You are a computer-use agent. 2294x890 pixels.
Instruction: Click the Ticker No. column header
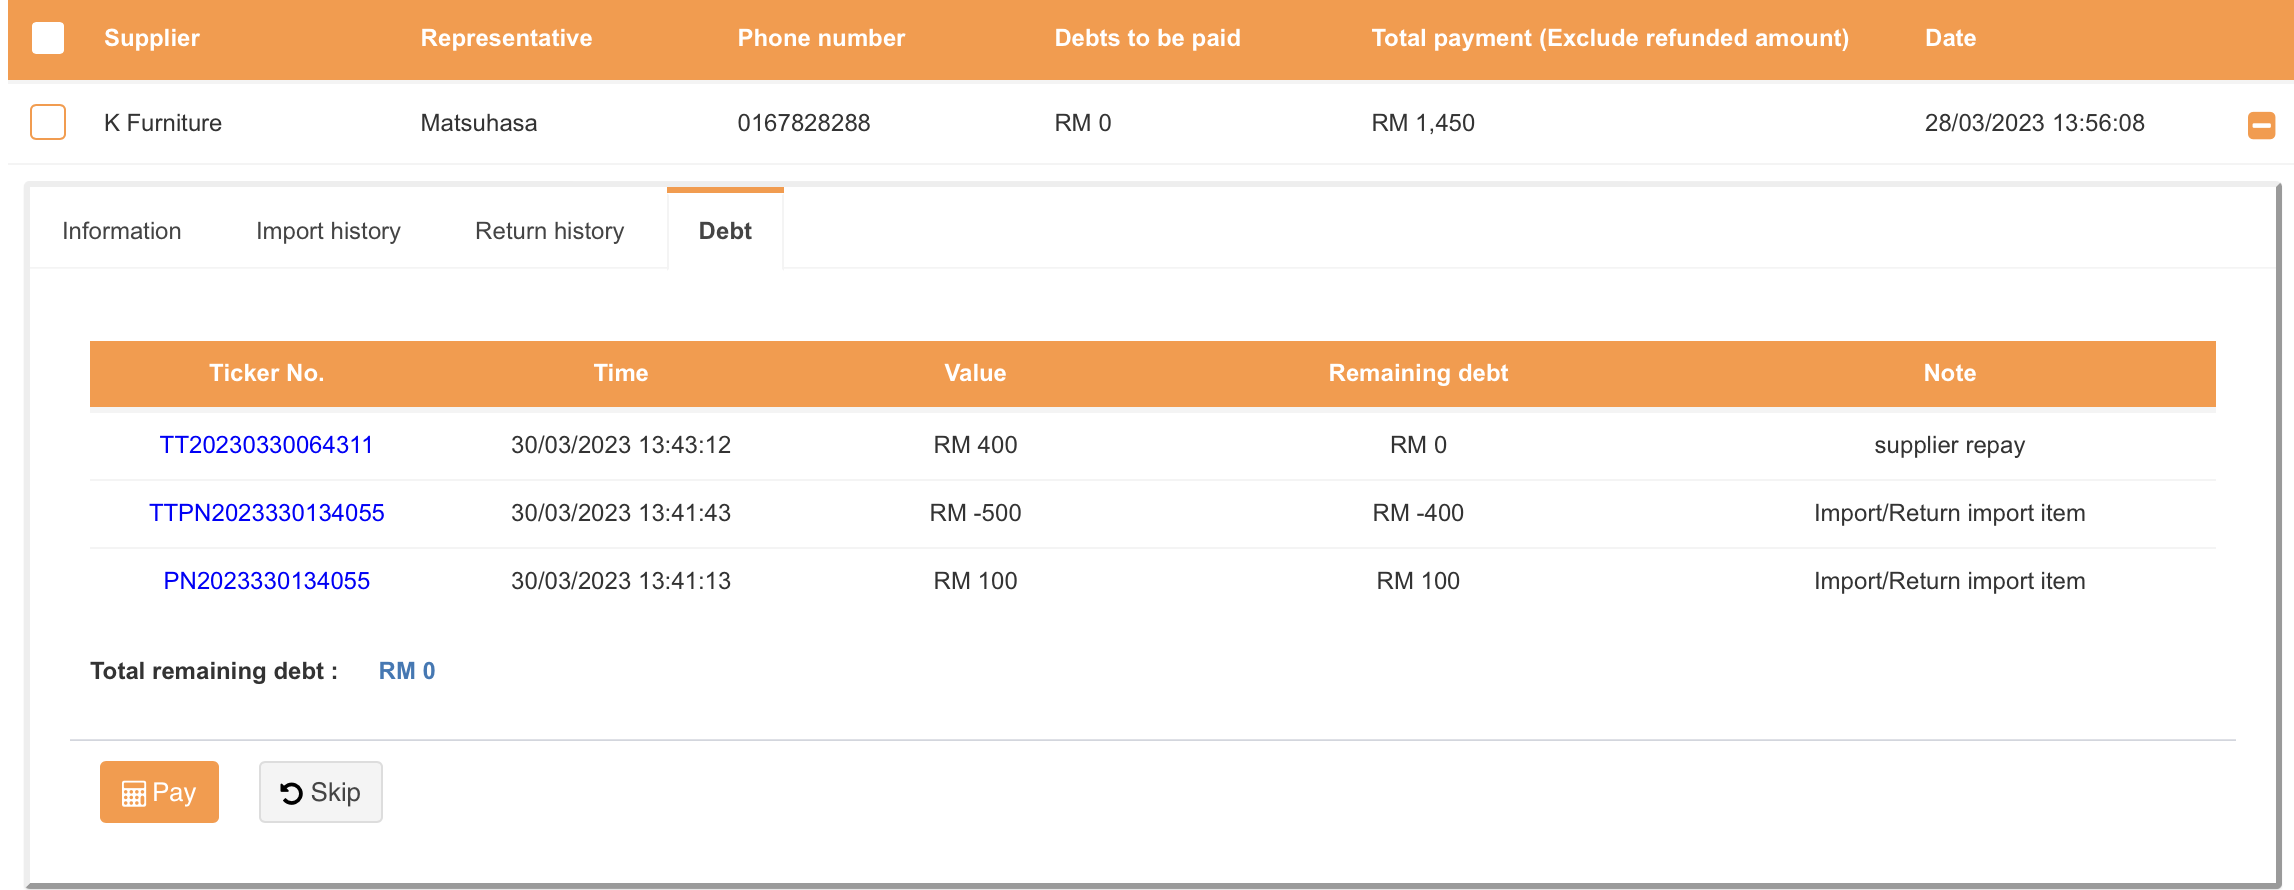click(x=266, y=373)
